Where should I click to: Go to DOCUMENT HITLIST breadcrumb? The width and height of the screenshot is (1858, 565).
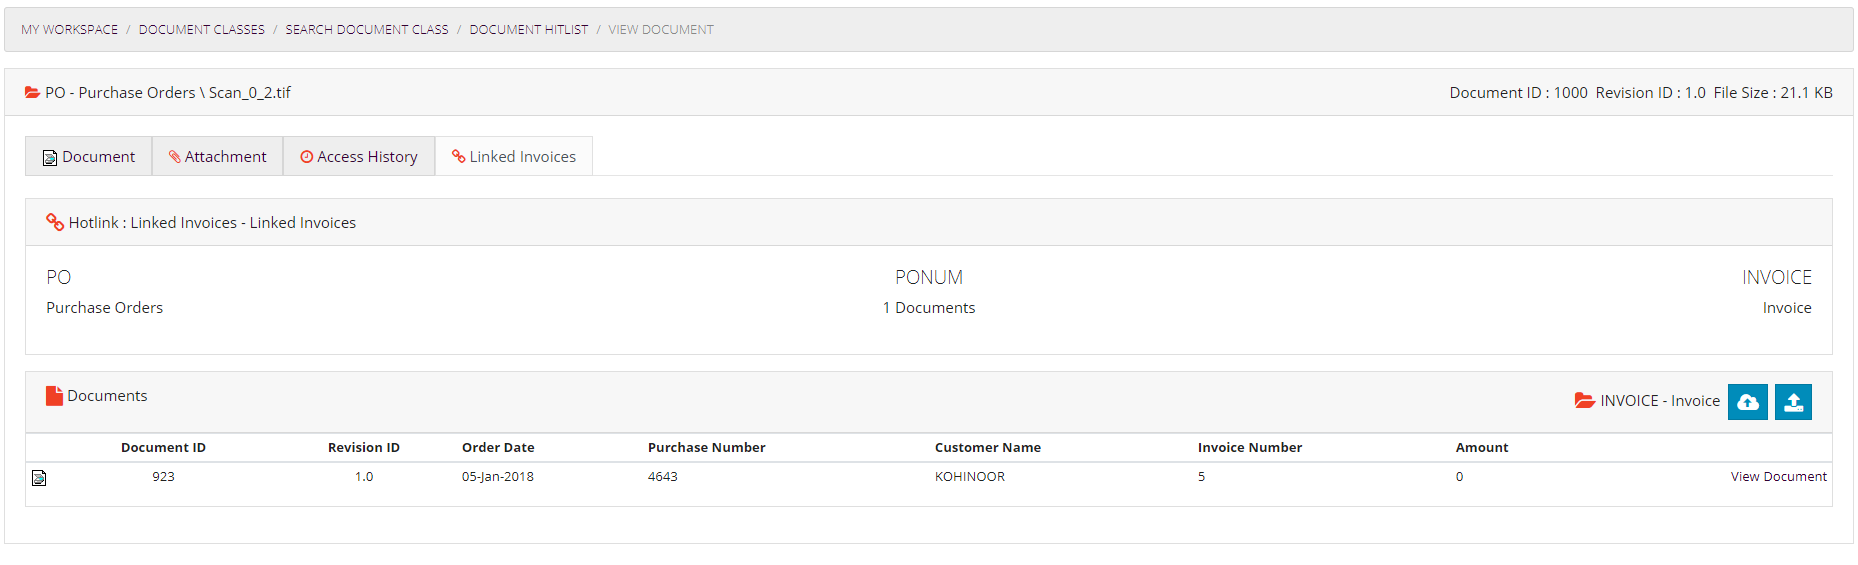pos(529,30)
